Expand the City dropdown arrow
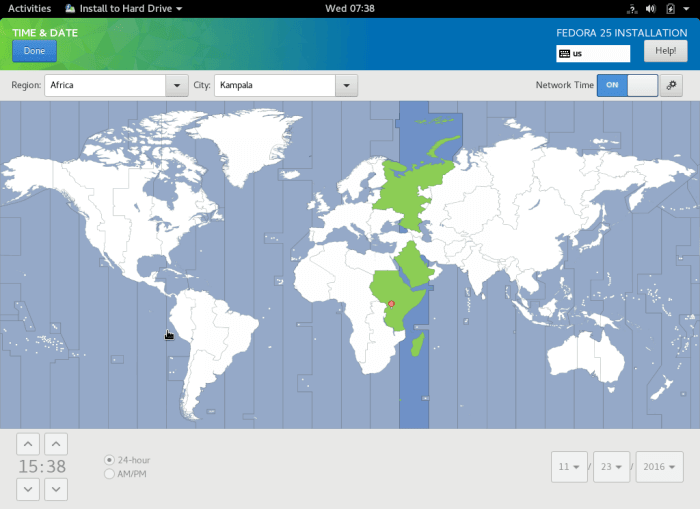 coord(346,85)
